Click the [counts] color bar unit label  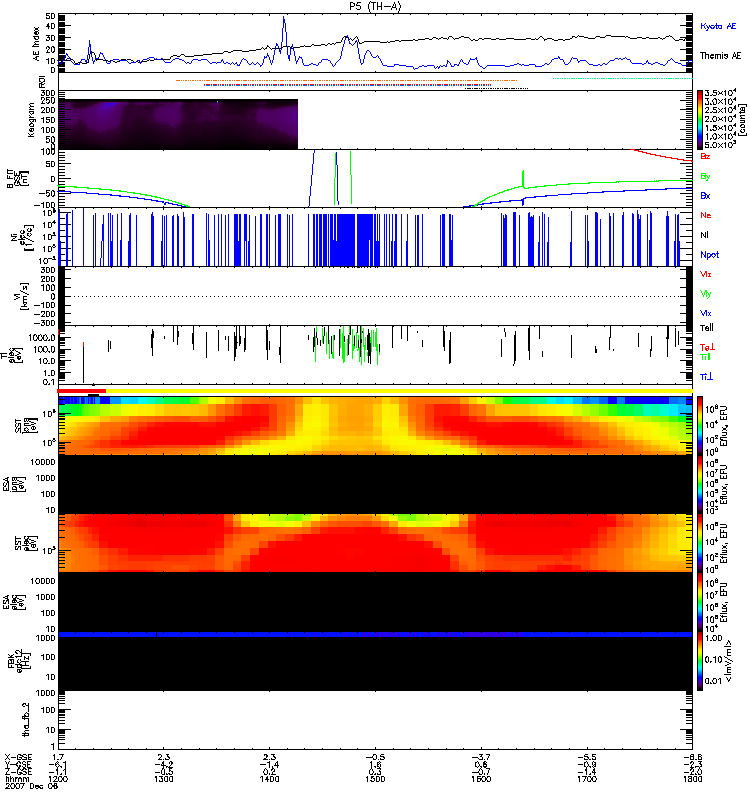(743, 120)
